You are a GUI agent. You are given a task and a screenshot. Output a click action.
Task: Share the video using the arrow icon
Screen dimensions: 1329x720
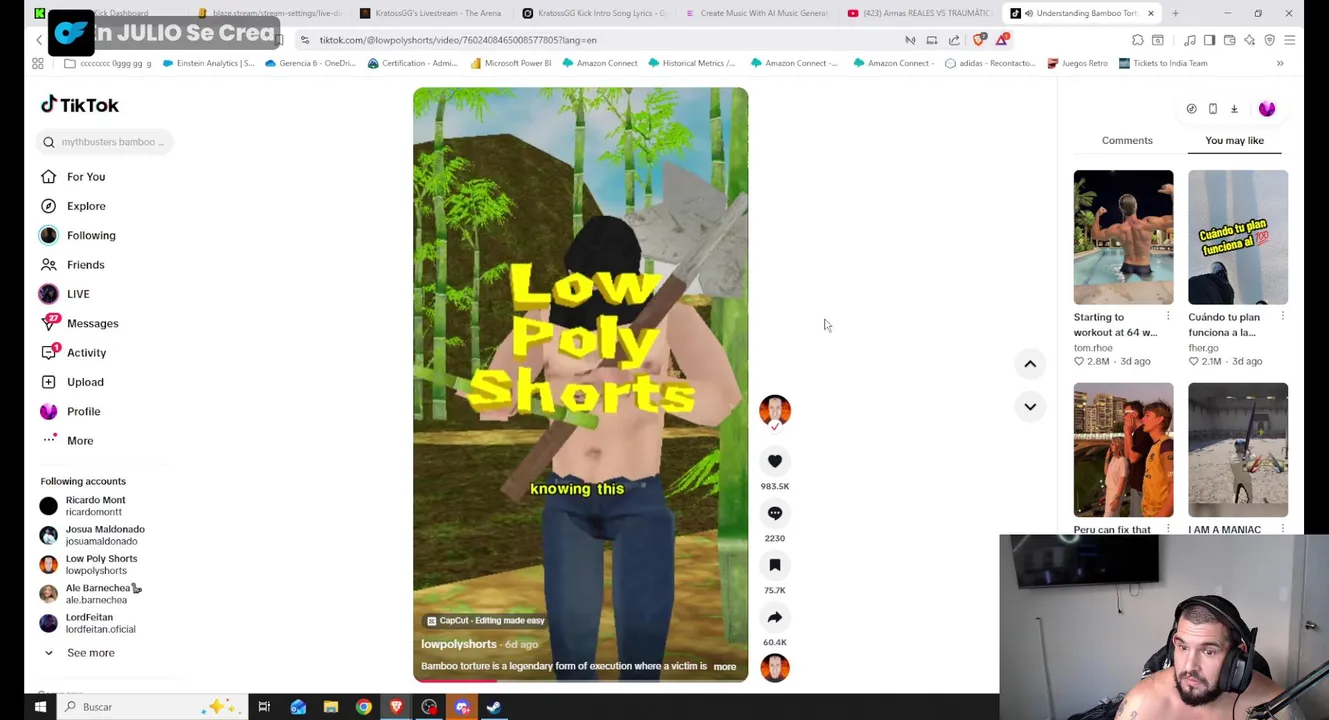775,617
